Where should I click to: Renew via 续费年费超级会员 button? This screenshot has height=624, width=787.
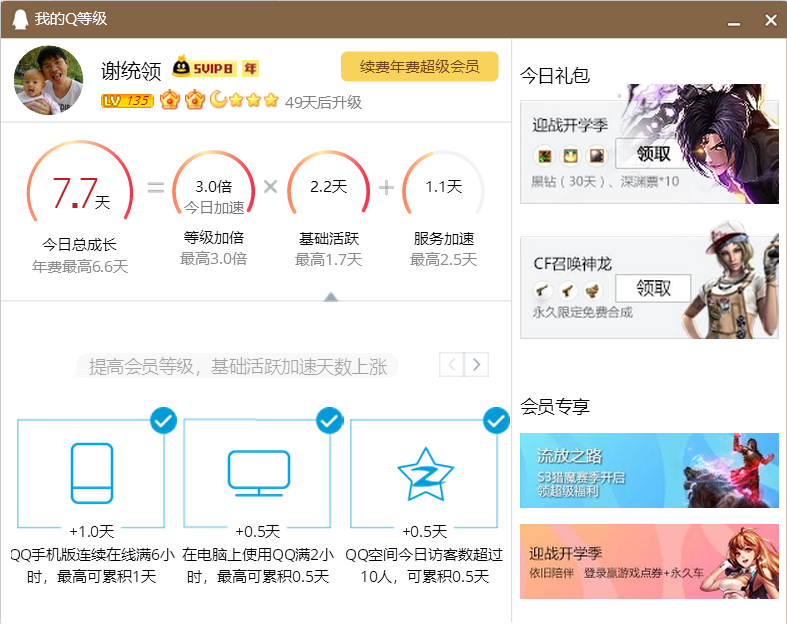click(420, 66)
